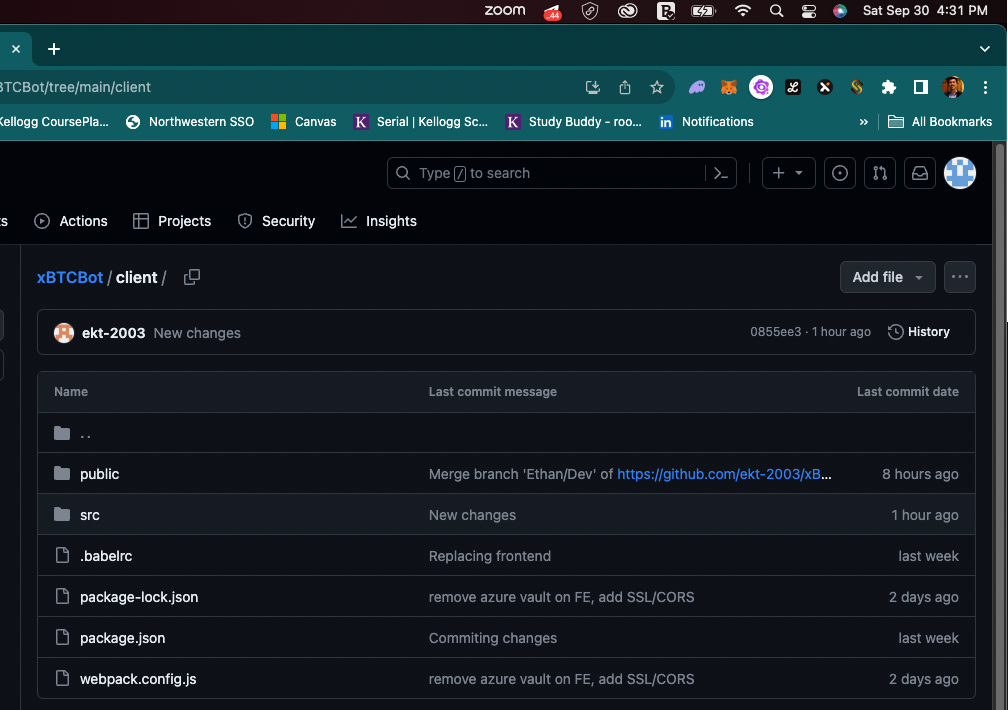Open the Add file dropdown
The image size is (1008, 710).
tap(887, 277)
